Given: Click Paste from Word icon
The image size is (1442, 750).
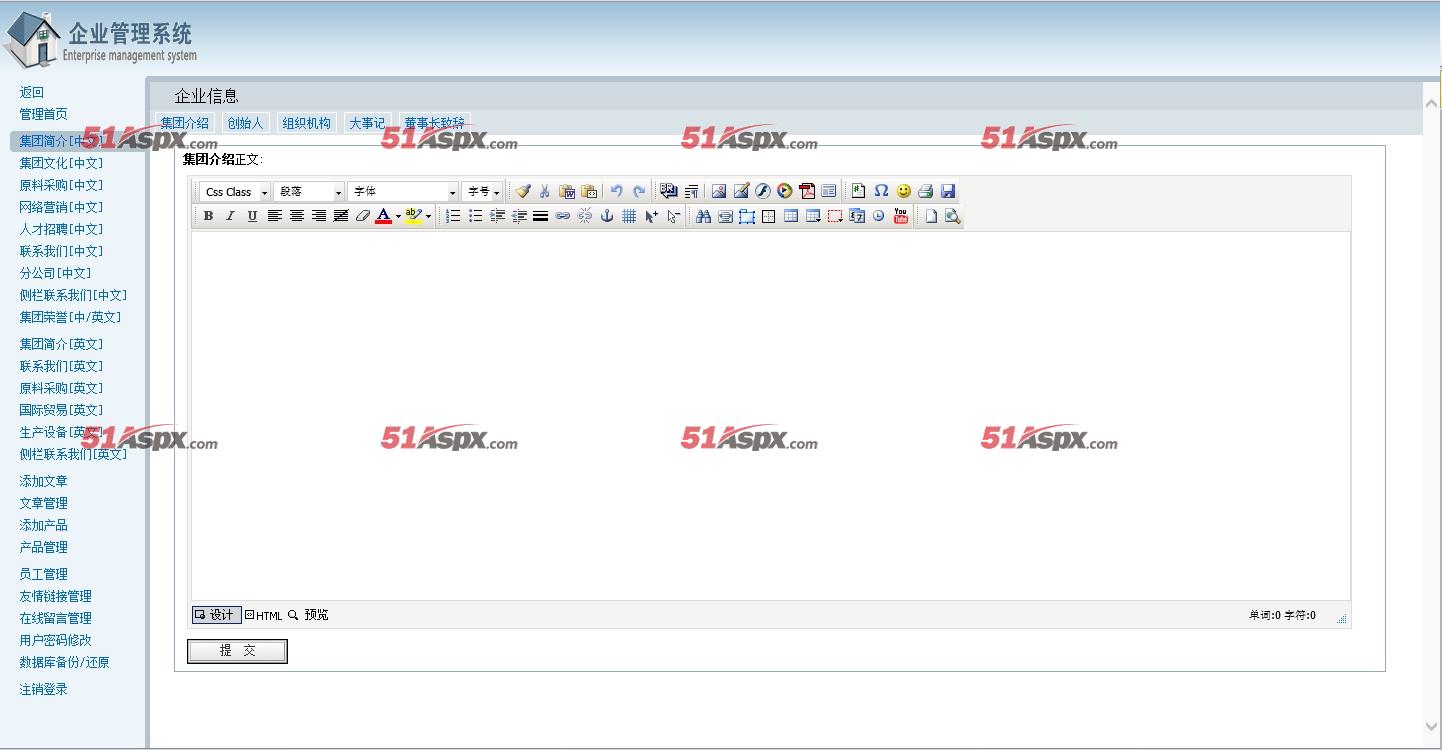Looking at the screenshot, I should coord(567,191).
